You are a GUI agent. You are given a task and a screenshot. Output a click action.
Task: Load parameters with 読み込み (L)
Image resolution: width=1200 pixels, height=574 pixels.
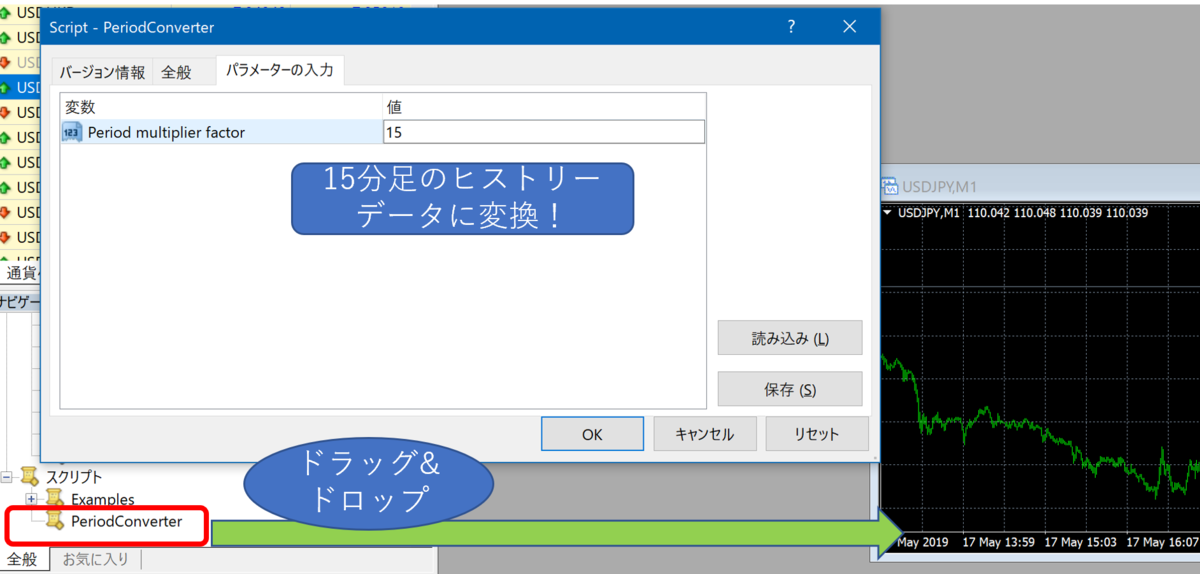[790, 338]
